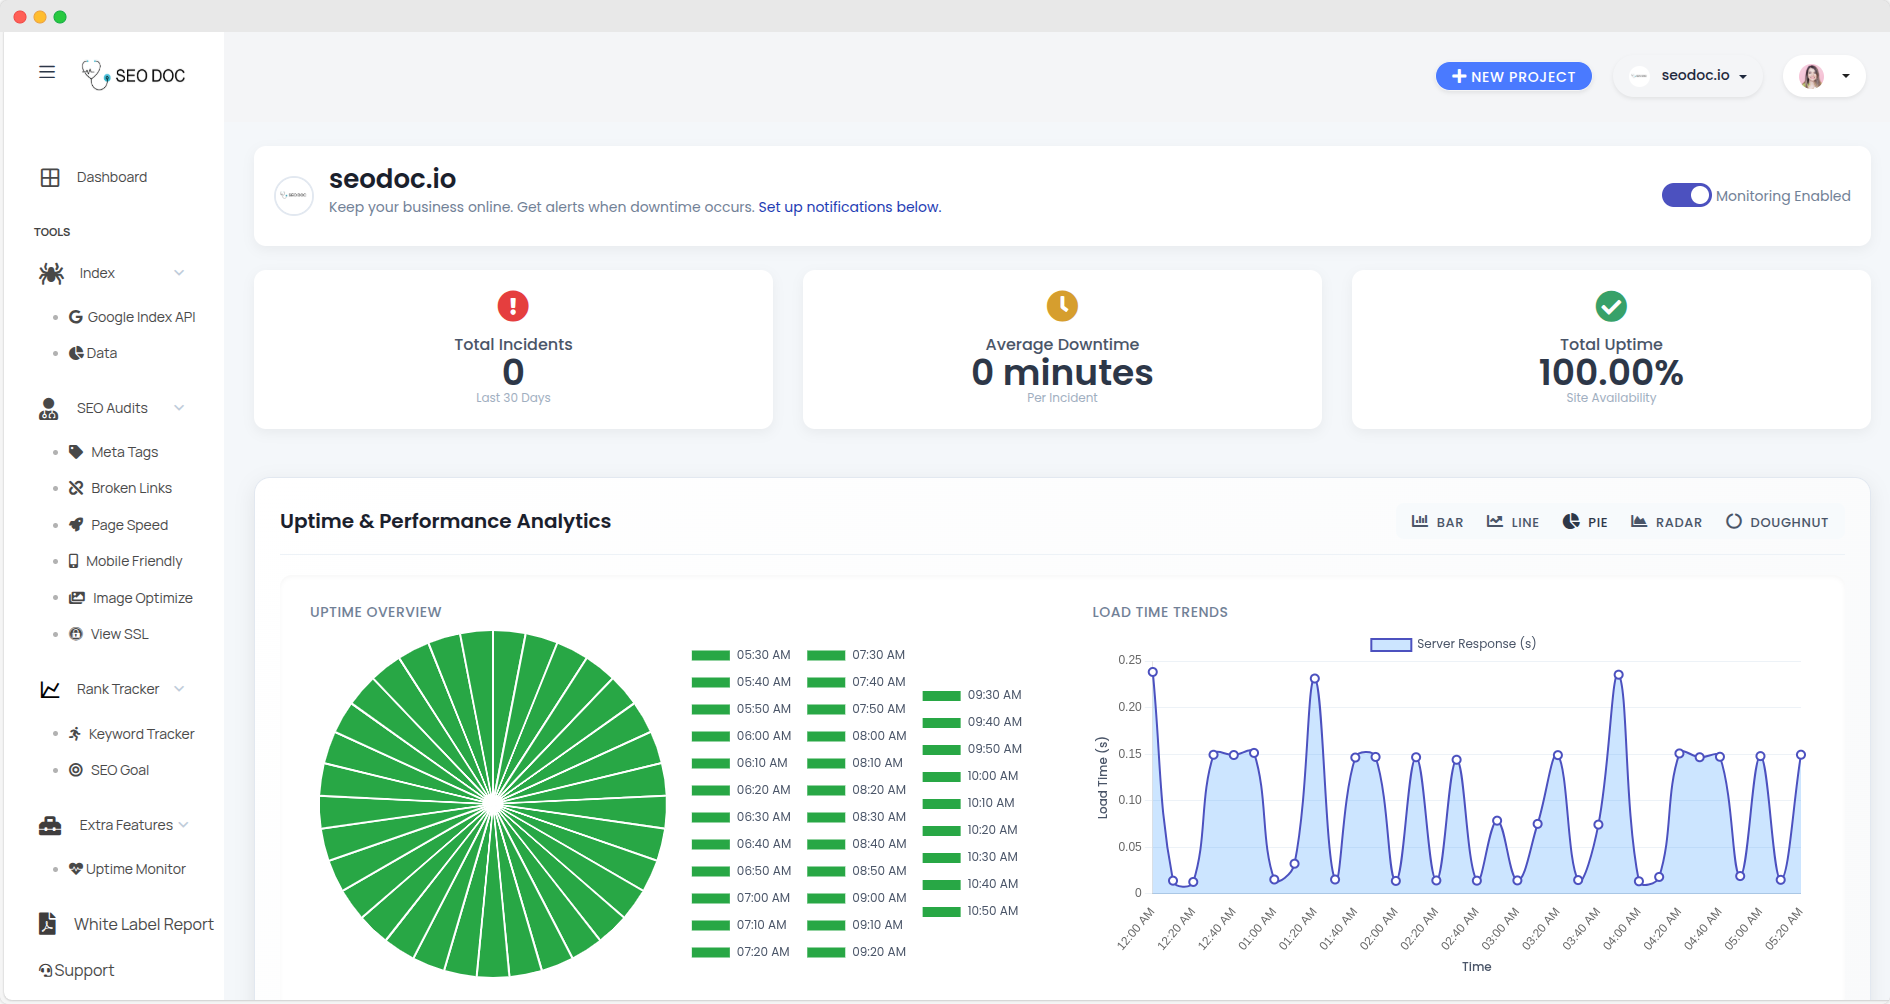Collapse the SEO Audits section chevron

(180, 408)
